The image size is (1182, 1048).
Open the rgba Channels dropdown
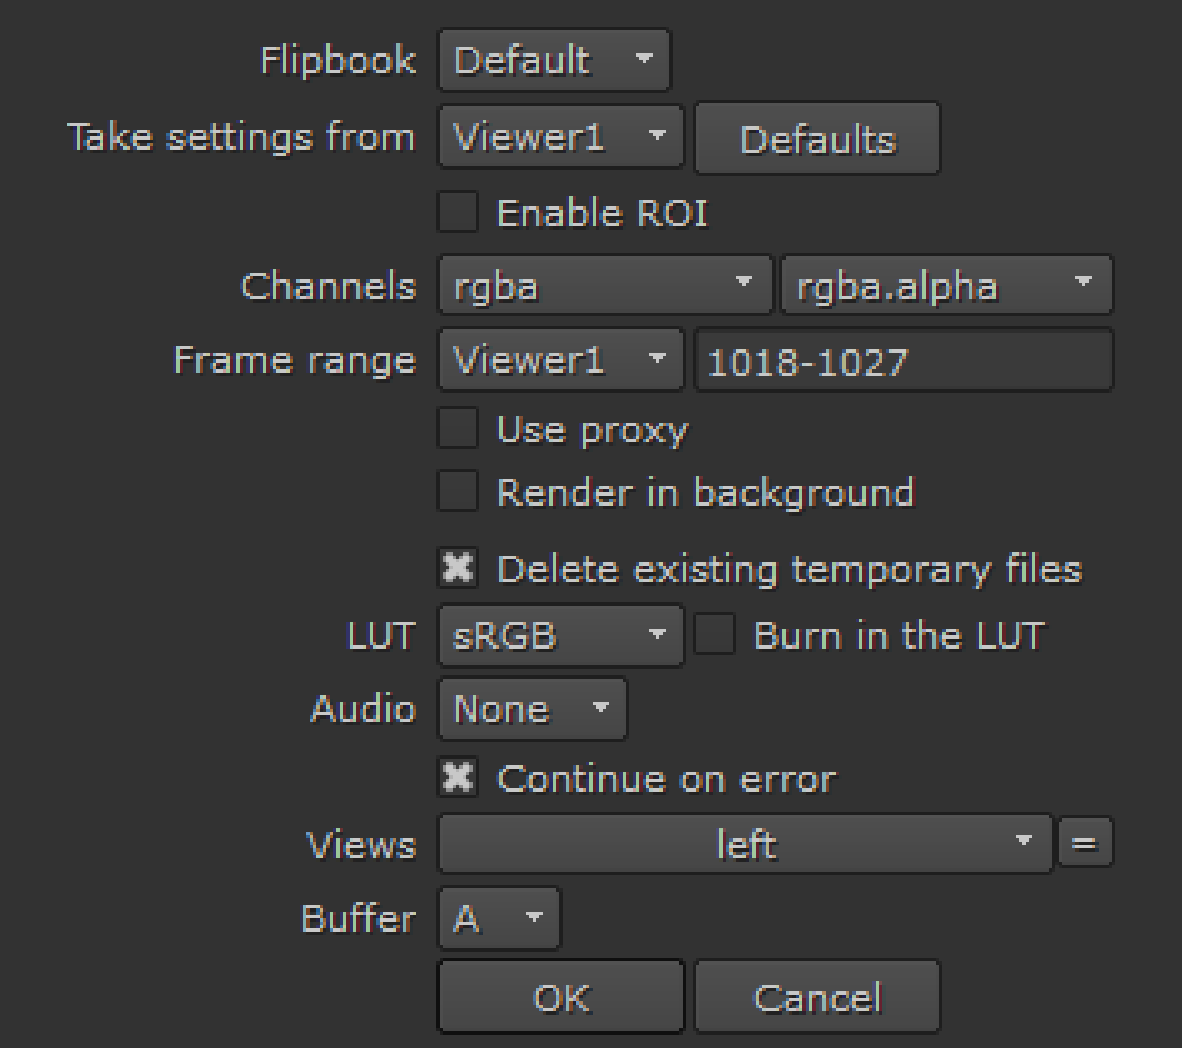pyautogui.click(x=605, y=286)
